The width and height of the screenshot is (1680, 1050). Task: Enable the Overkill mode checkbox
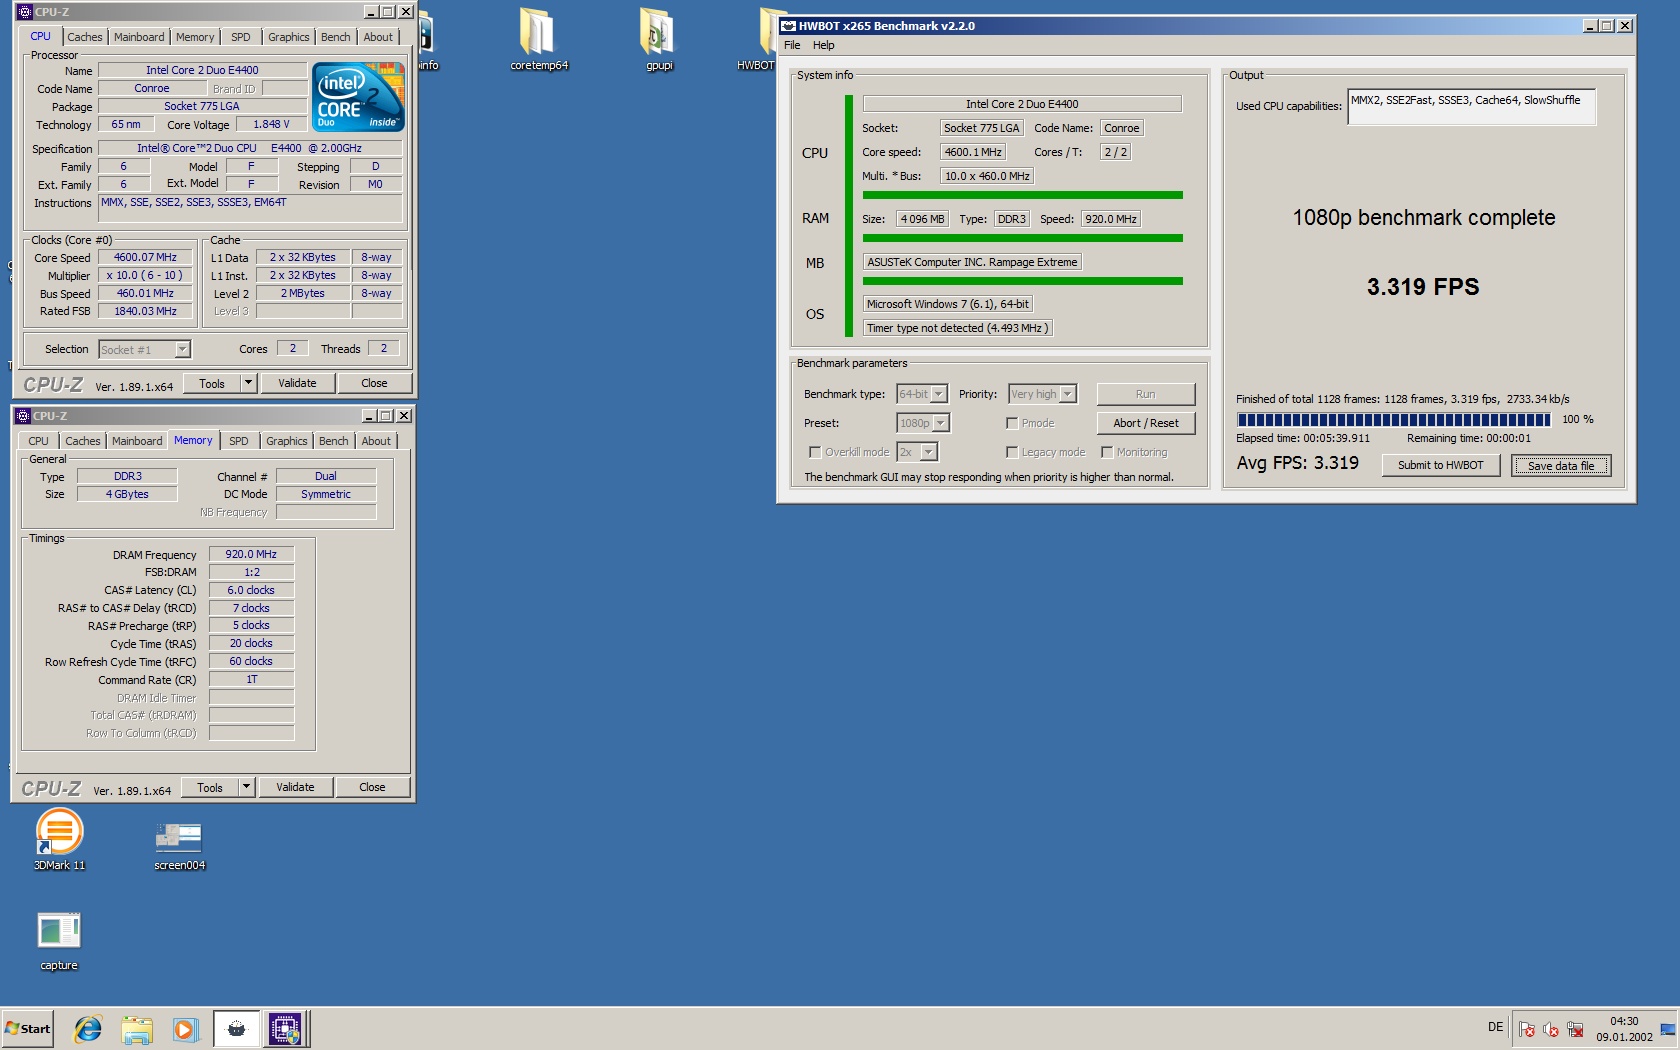(815, 452)
